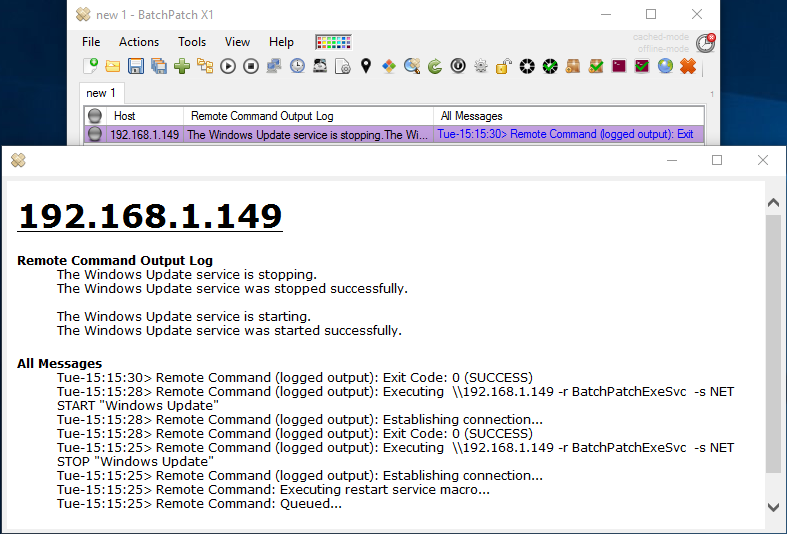Click the status circle in the 192.168.1.149 row
Image resolution: width=787 pixels, height=534 pixels.
(x=95, y=134)
